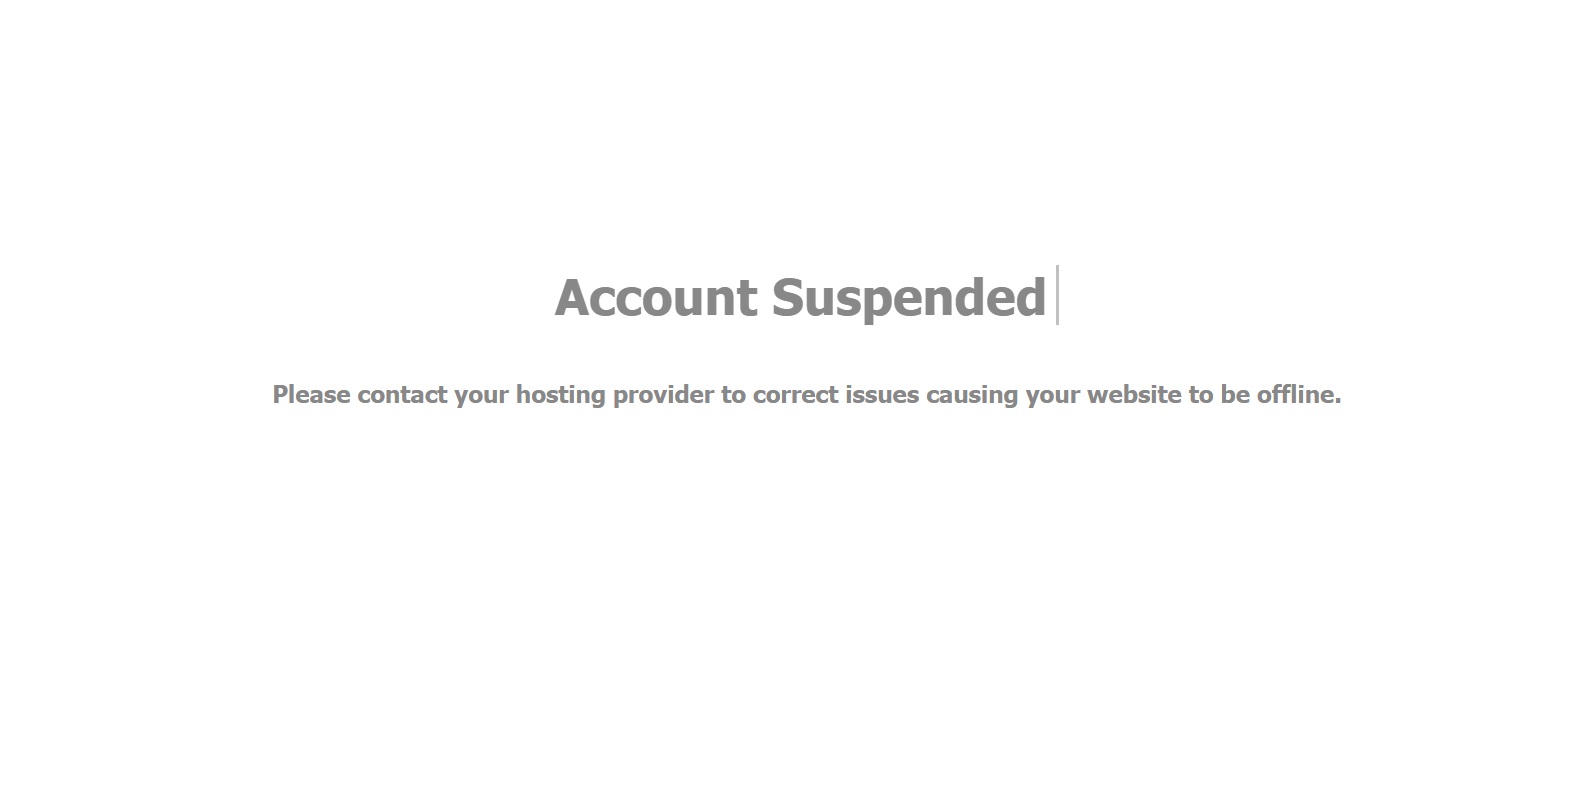
Task: Click the word "causing" in the message
Action: pyautogui.click(x=972, y=396)
